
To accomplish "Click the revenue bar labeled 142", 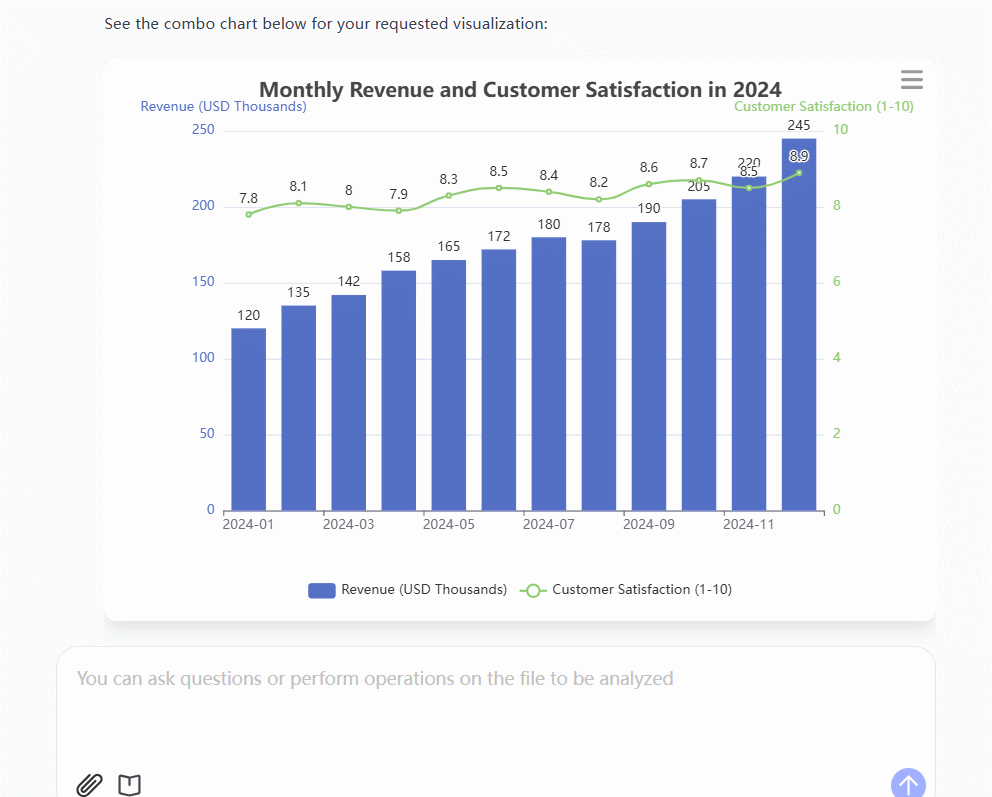I will coord(349,405).
